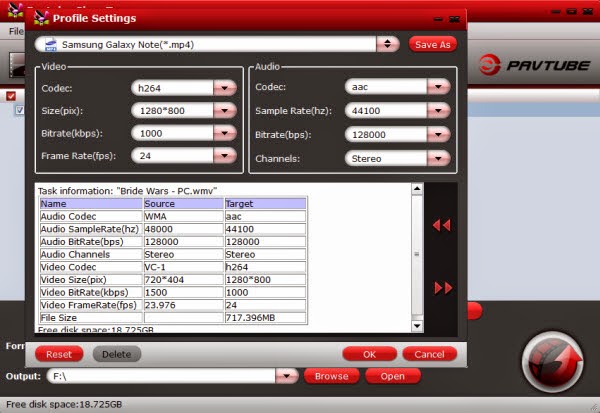
Task: Expand the Audio Bitrate(bps) dropdown
Action: click(438, 134)
